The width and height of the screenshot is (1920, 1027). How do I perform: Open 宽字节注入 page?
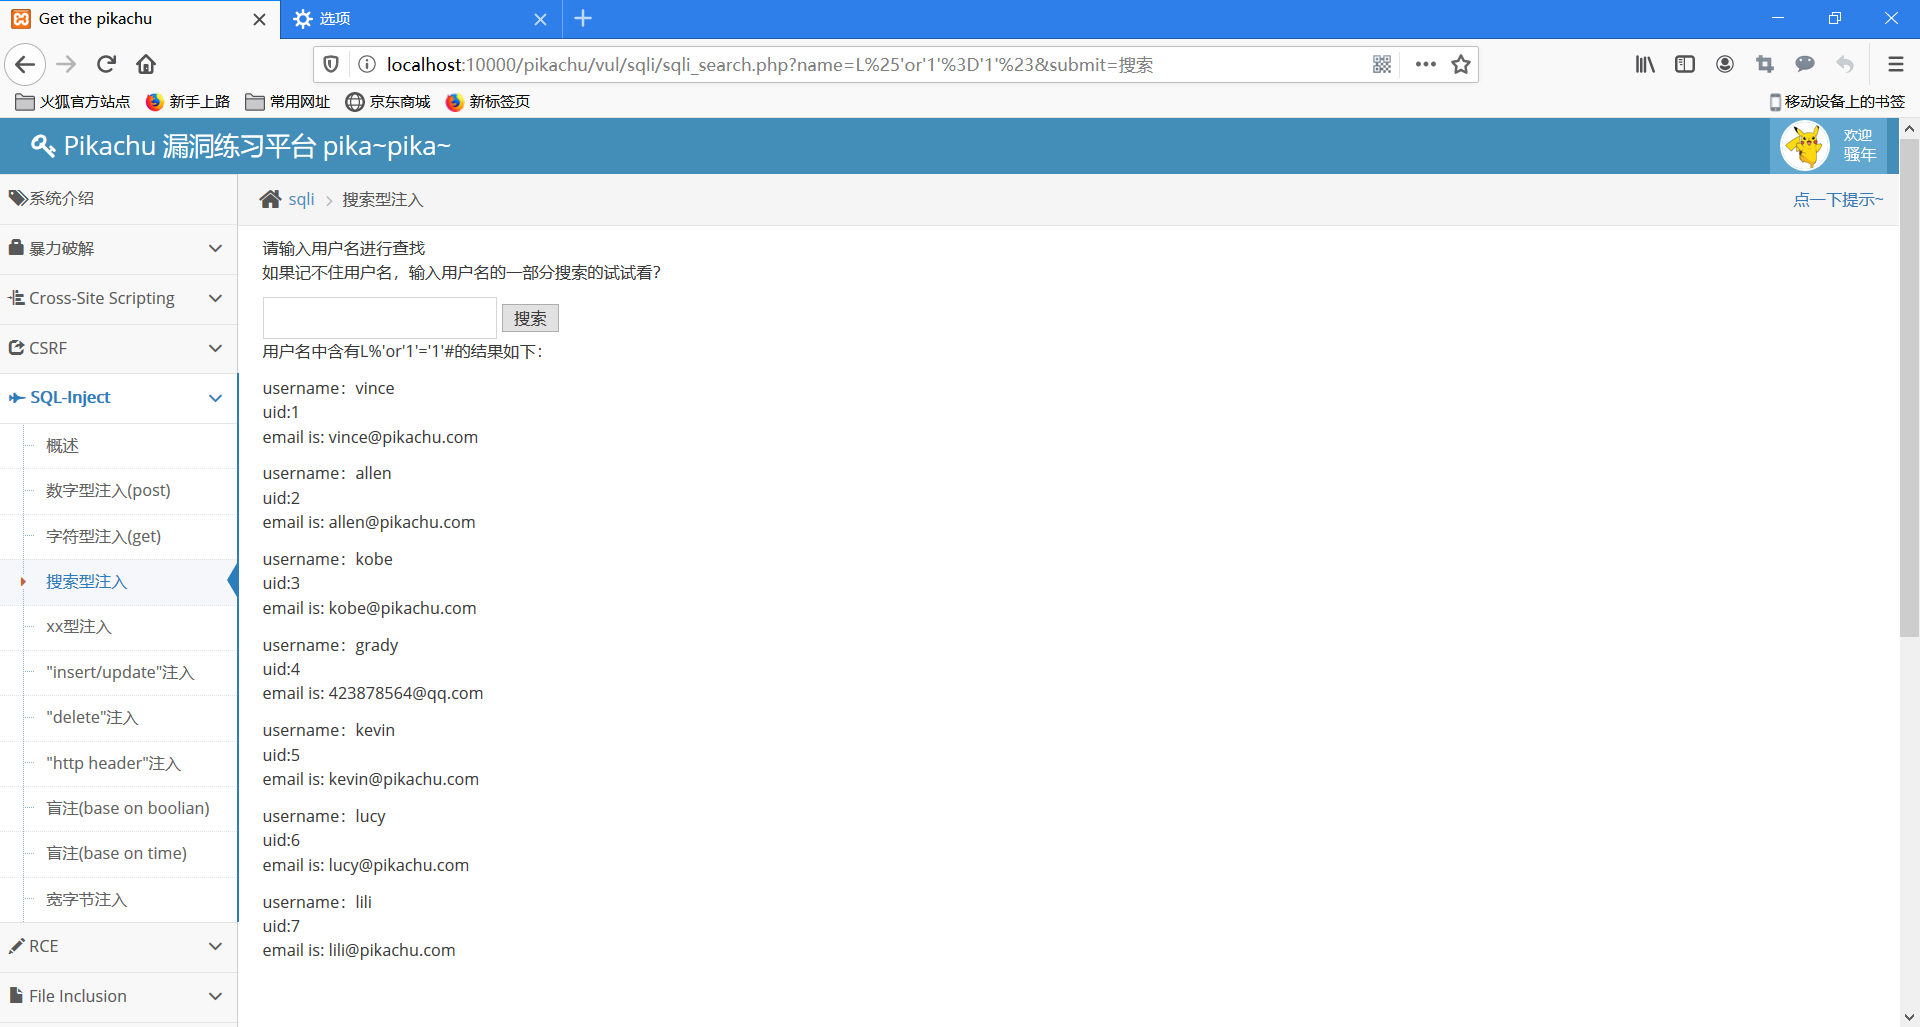click(x=86, y=899)
